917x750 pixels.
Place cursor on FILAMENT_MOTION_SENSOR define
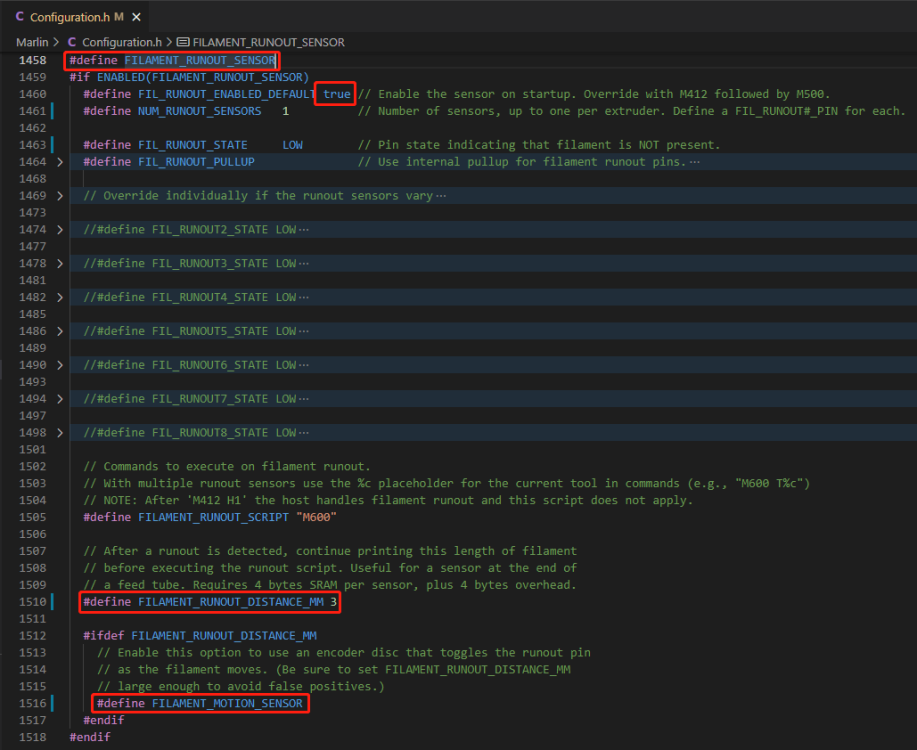227,703
